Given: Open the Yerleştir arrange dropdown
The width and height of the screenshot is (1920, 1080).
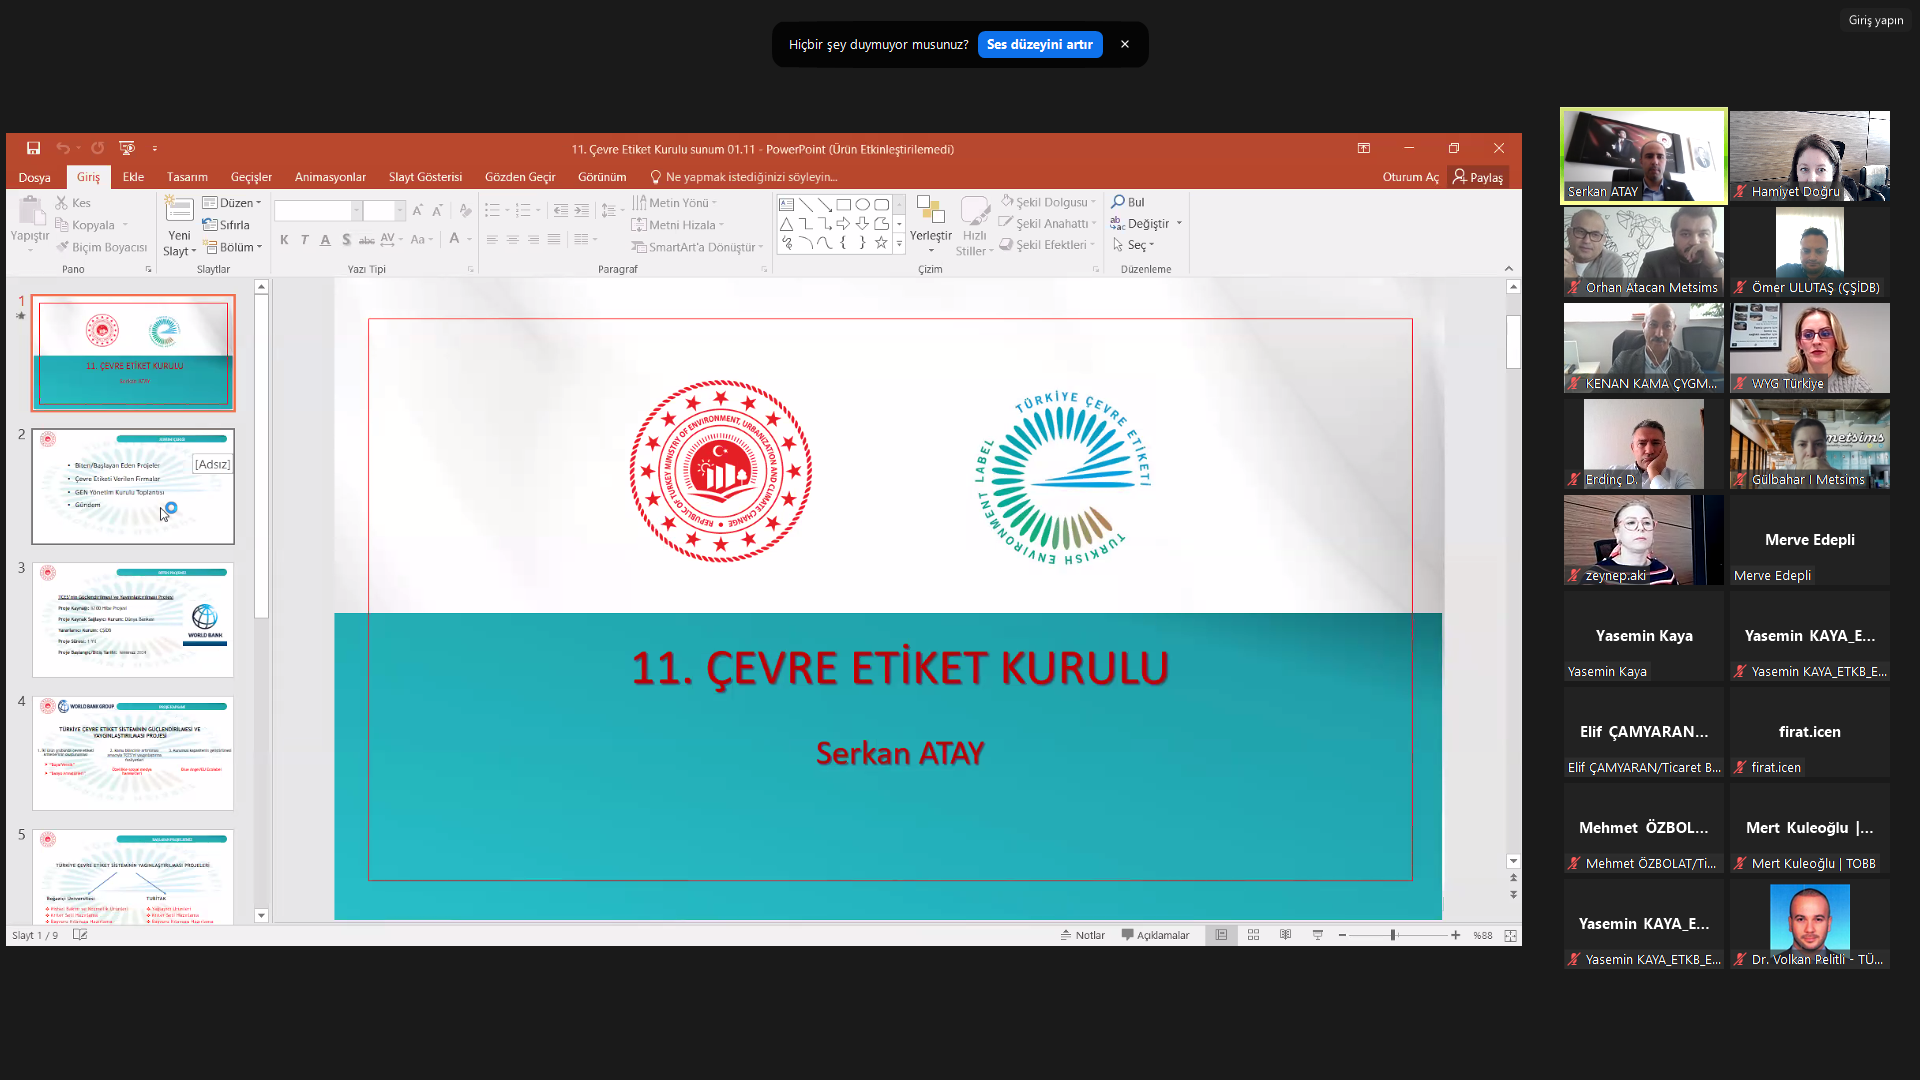Looking at the screenshot, I should click(931, 225).
